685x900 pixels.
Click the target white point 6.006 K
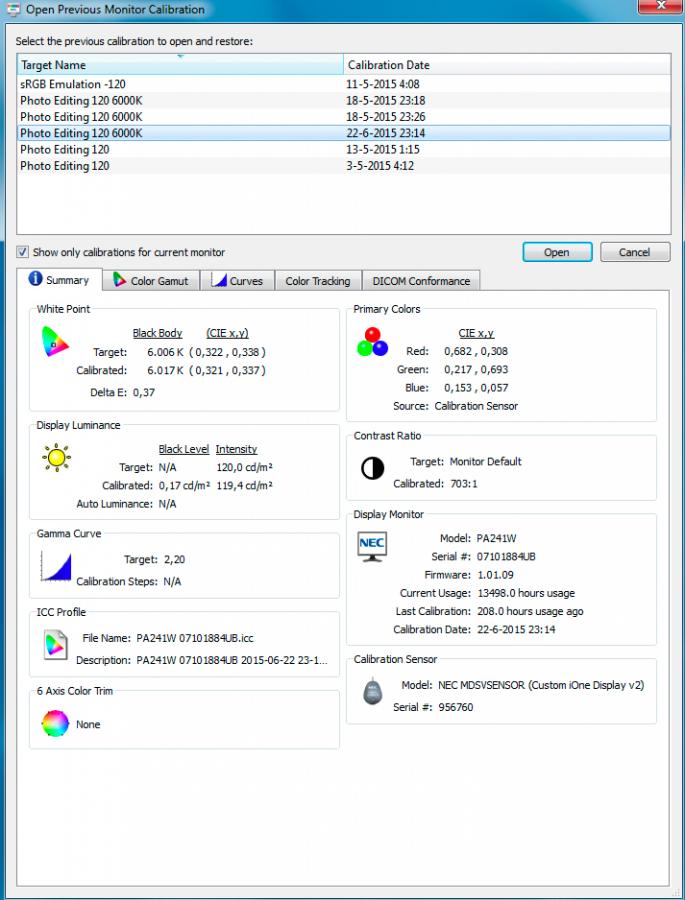tap(165, 352)
